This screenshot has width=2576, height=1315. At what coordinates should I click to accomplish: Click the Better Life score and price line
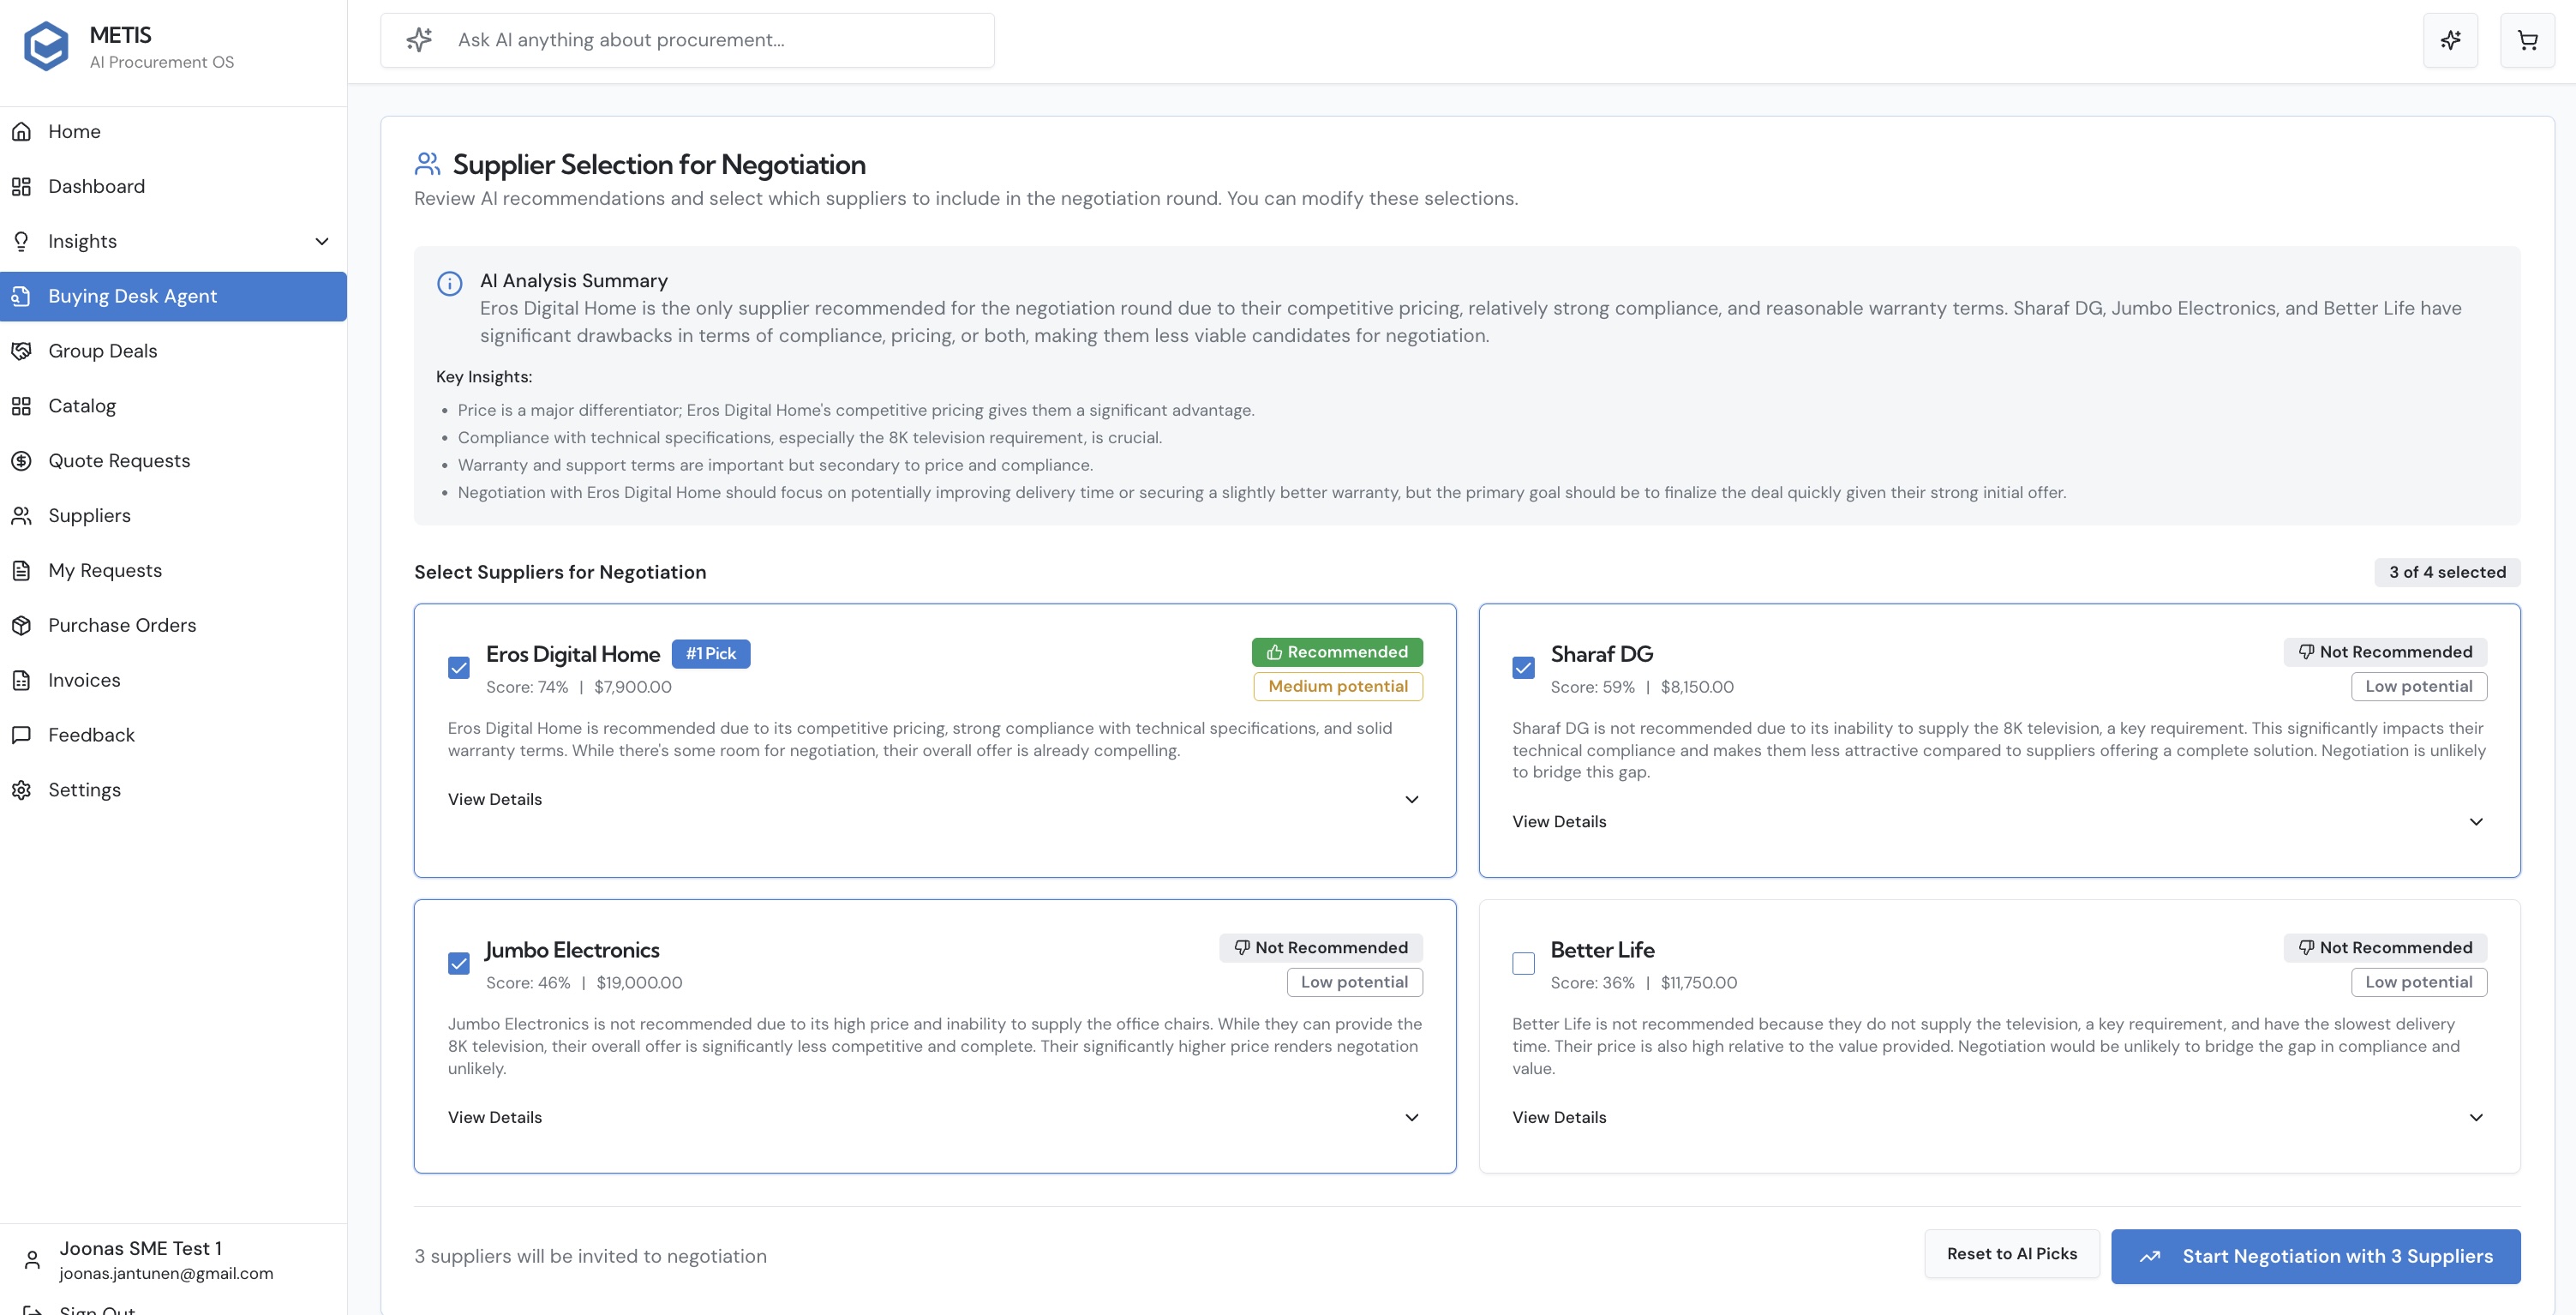pyautogui.click(x=1643, y=983)
